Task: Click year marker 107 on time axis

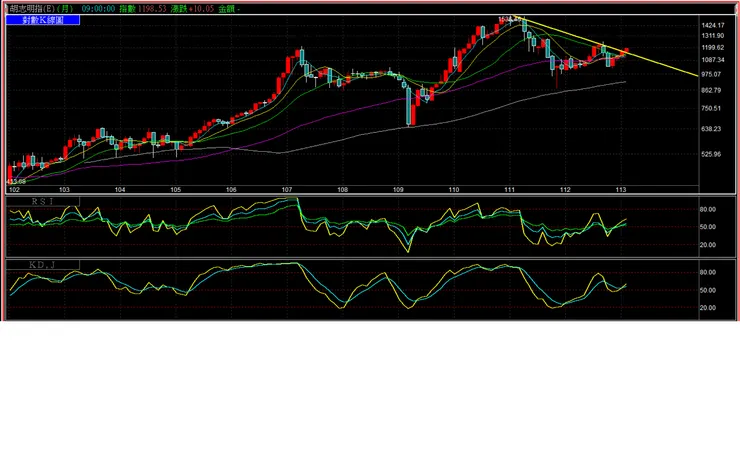Action: [287, 190]
